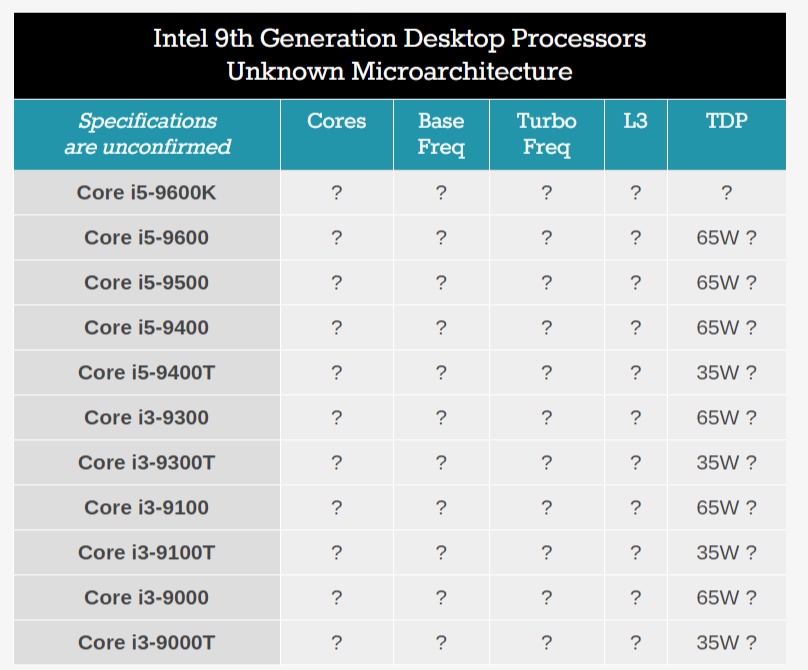The height and width of the screenshot is (670, 808).
Task: Click the TDP "?" cell for Core i5-9600K
Action: pos(727,193)
